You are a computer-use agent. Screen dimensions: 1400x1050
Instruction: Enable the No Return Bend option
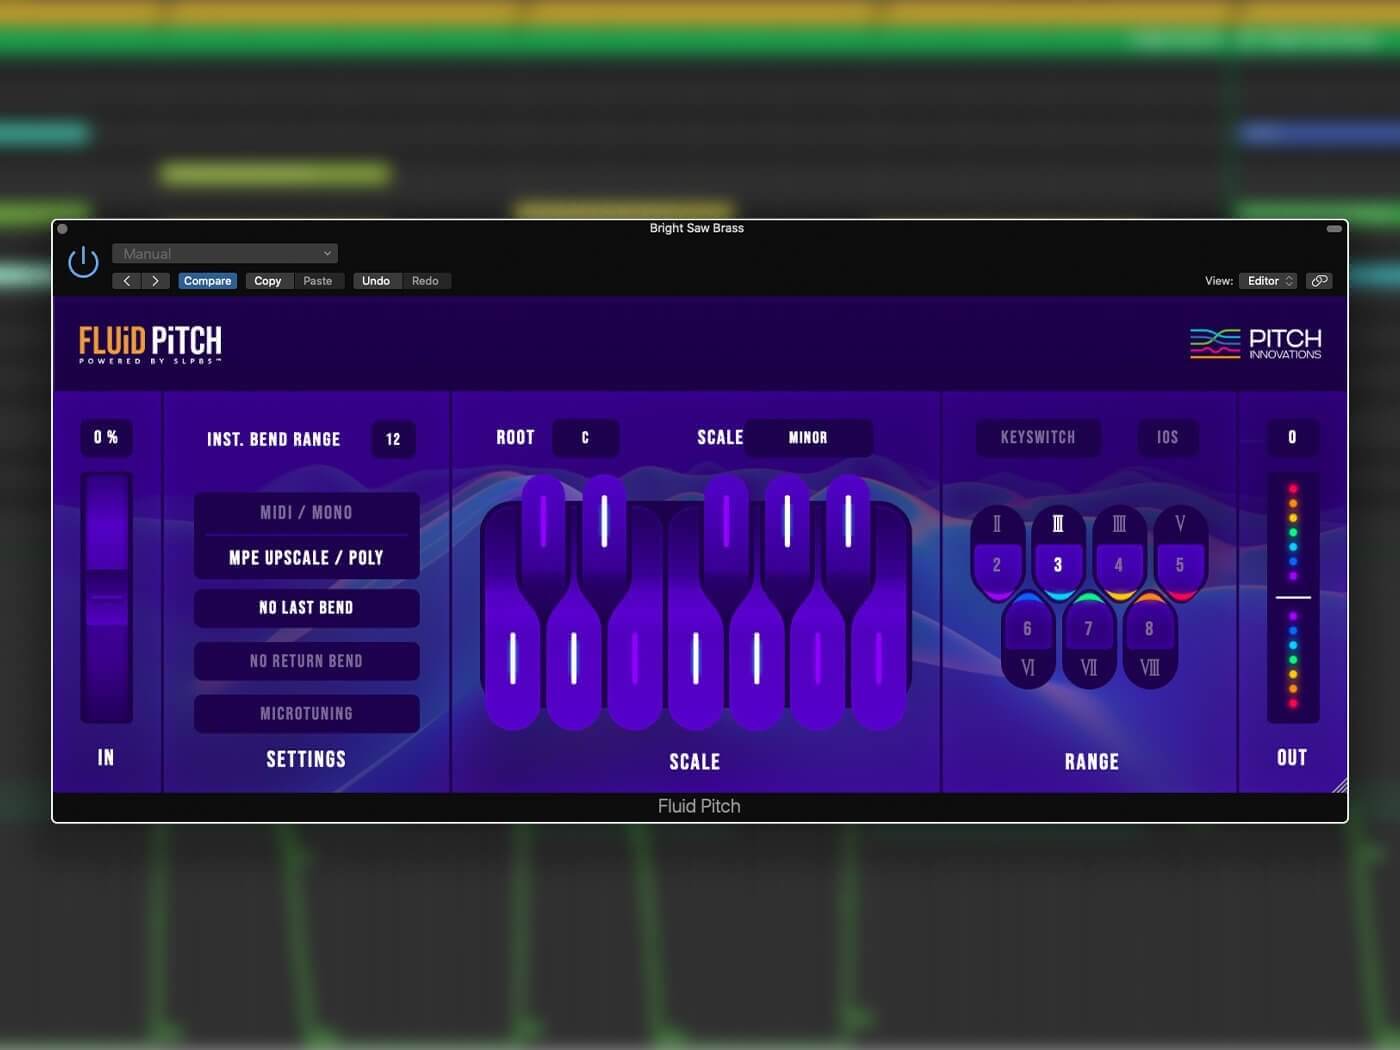pyautogui.click(x=306, y=661)
